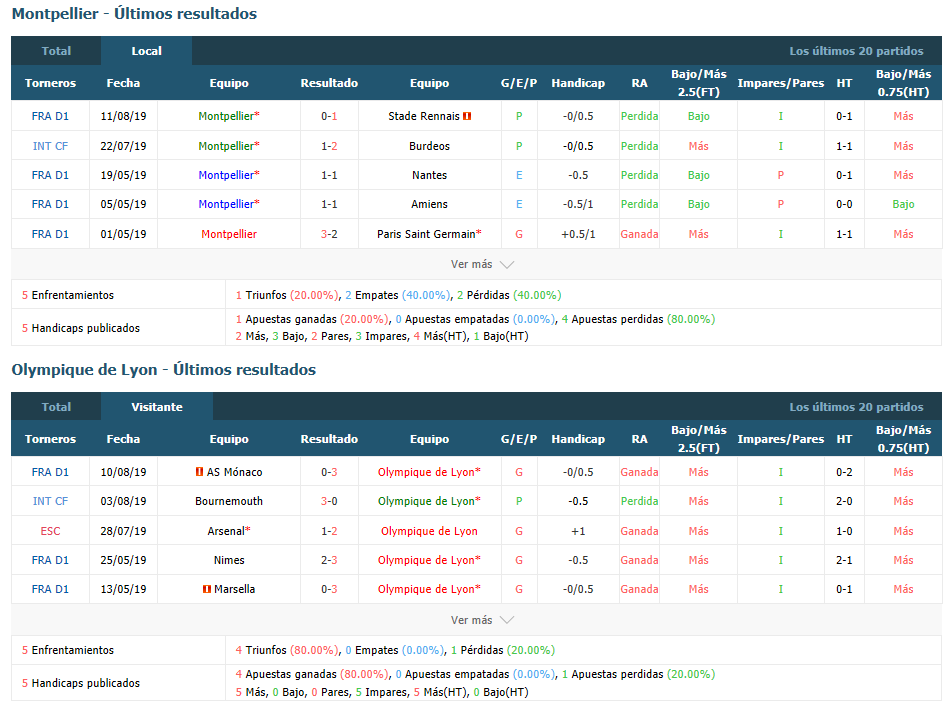Click red card icon beside Marsella

207,589
